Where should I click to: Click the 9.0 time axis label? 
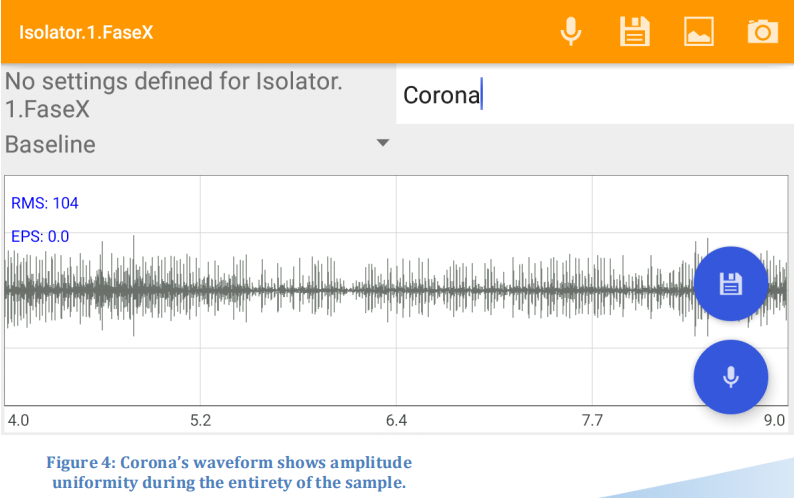pyautogui.click(x=774, y=420)
